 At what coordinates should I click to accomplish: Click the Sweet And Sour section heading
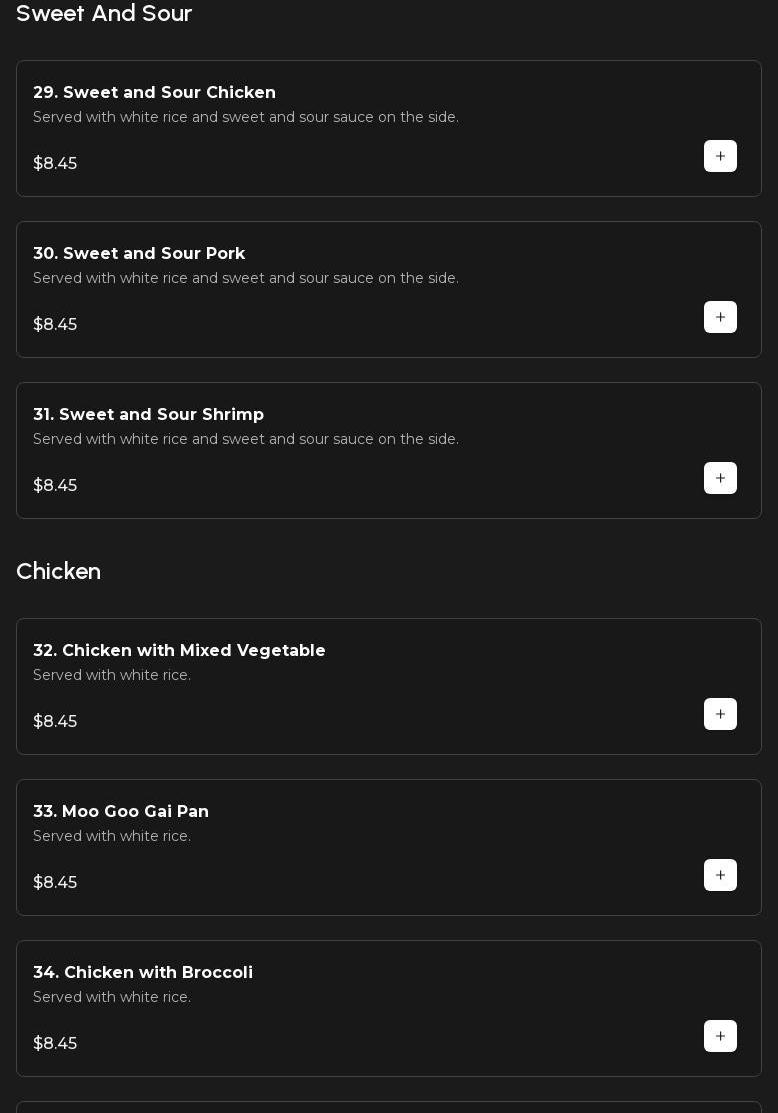point(104,14)
